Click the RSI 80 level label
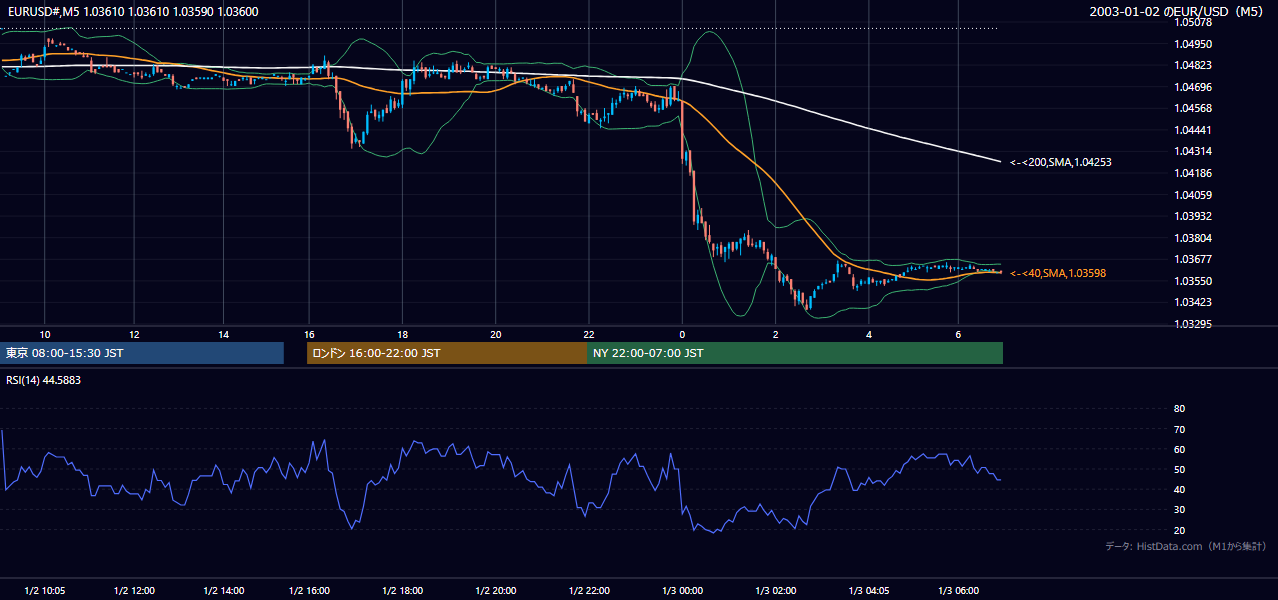The height and width of the screenshot is (600, 1278). [1179, 409]
